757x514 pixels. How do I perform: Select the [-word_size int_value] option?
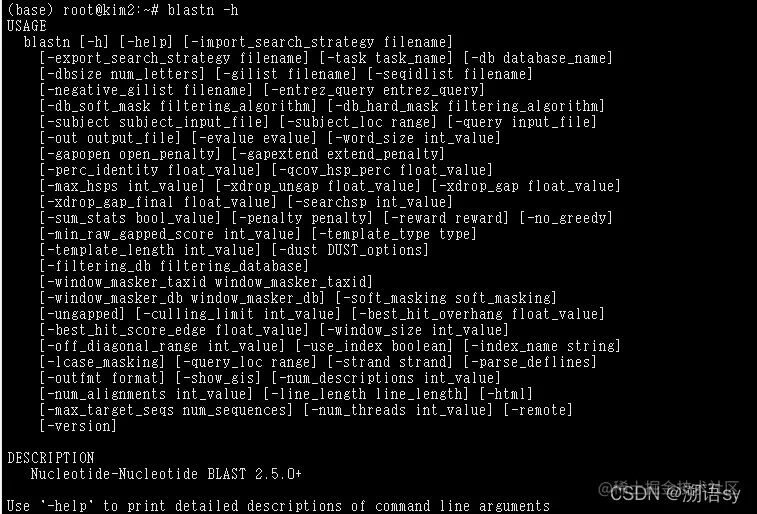[x=414, y=139]
